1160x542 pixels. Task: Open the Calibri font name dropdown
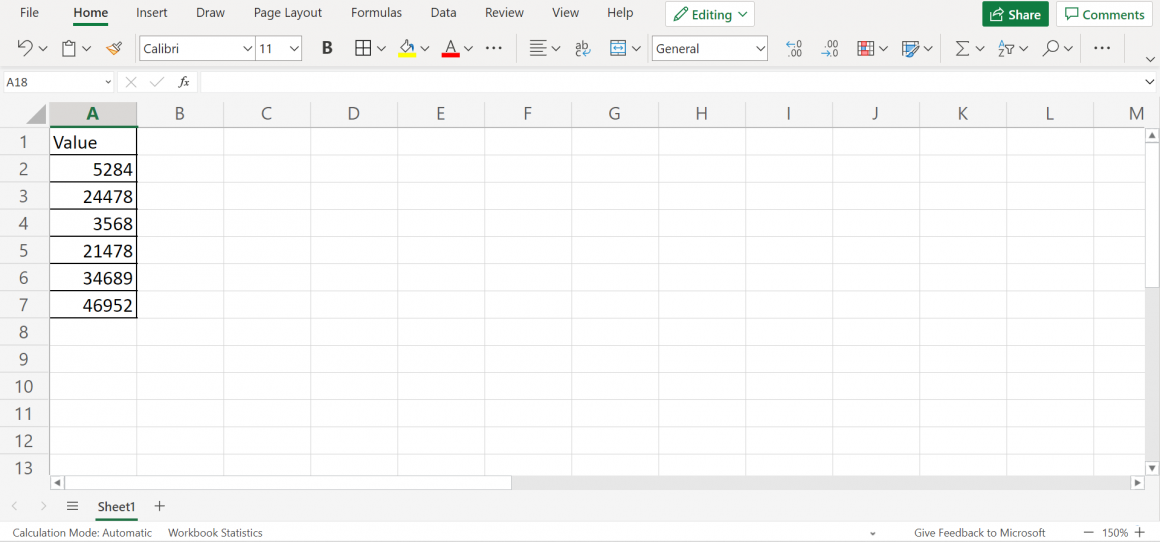[248, 48]
